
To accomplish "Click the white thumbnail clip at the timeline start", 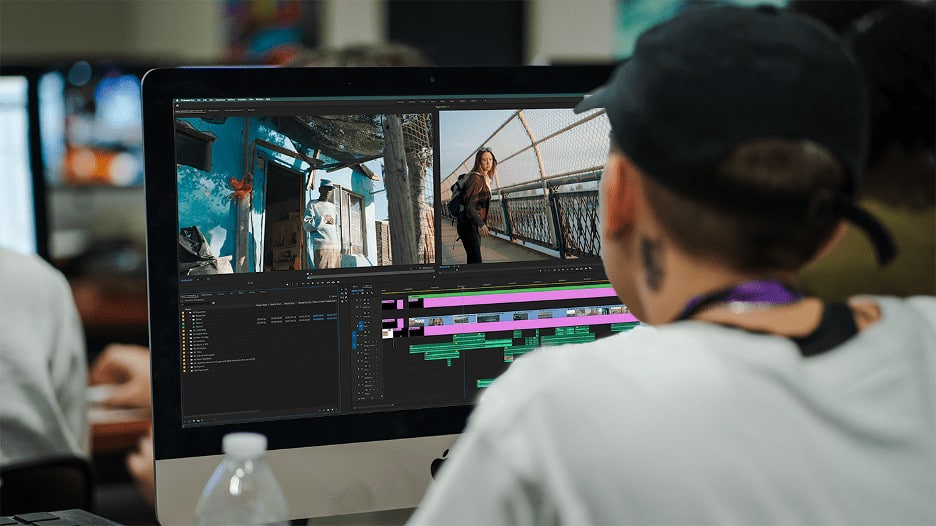I will pos(387,333).
